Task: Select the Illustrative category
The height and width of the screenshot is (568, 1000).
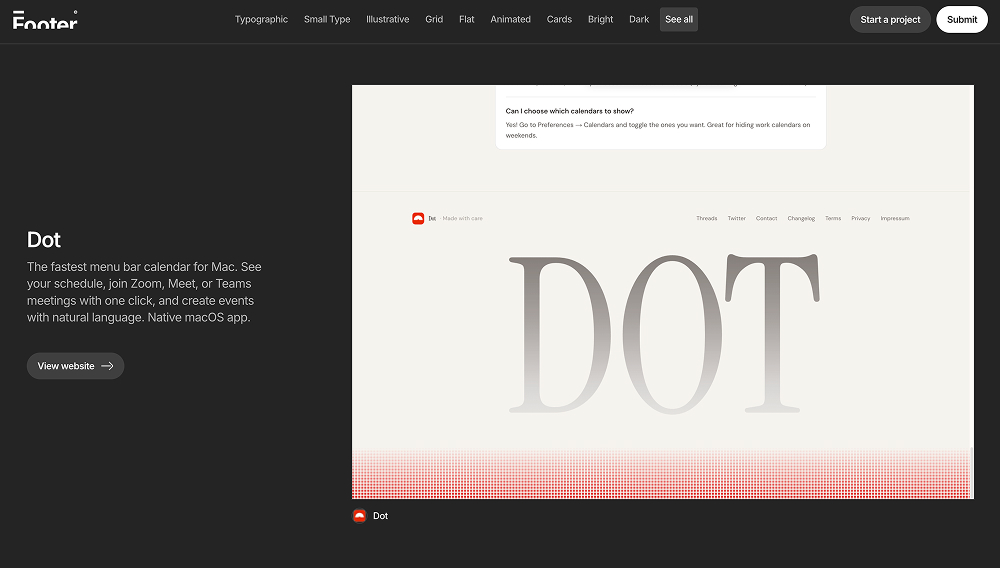Action: tap(388, 19)
